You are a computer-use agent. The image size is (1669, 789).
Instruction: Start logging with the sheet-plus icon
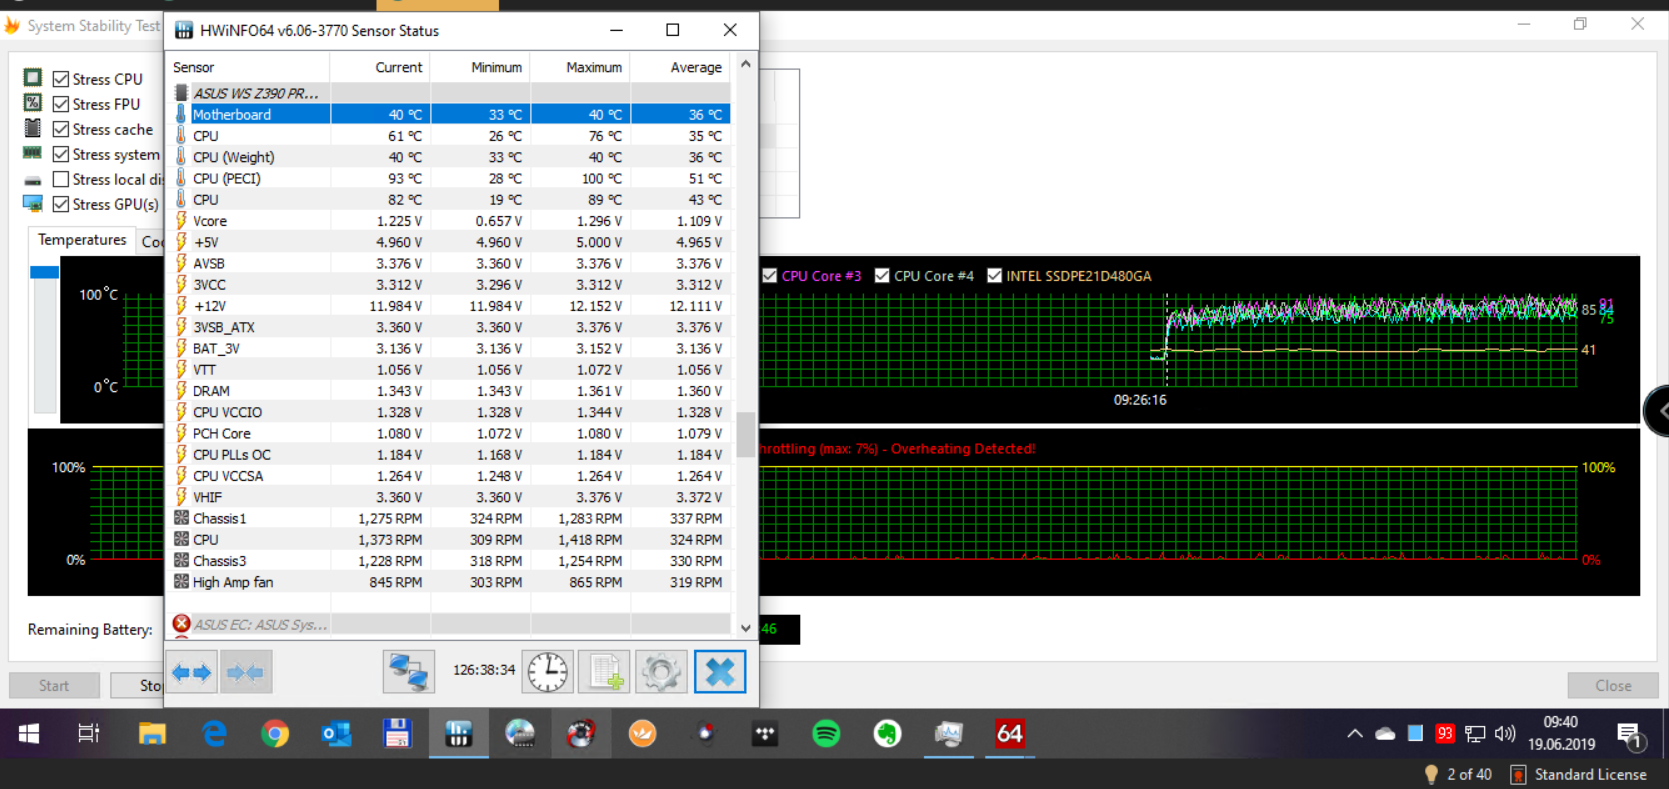click(605, 672)
